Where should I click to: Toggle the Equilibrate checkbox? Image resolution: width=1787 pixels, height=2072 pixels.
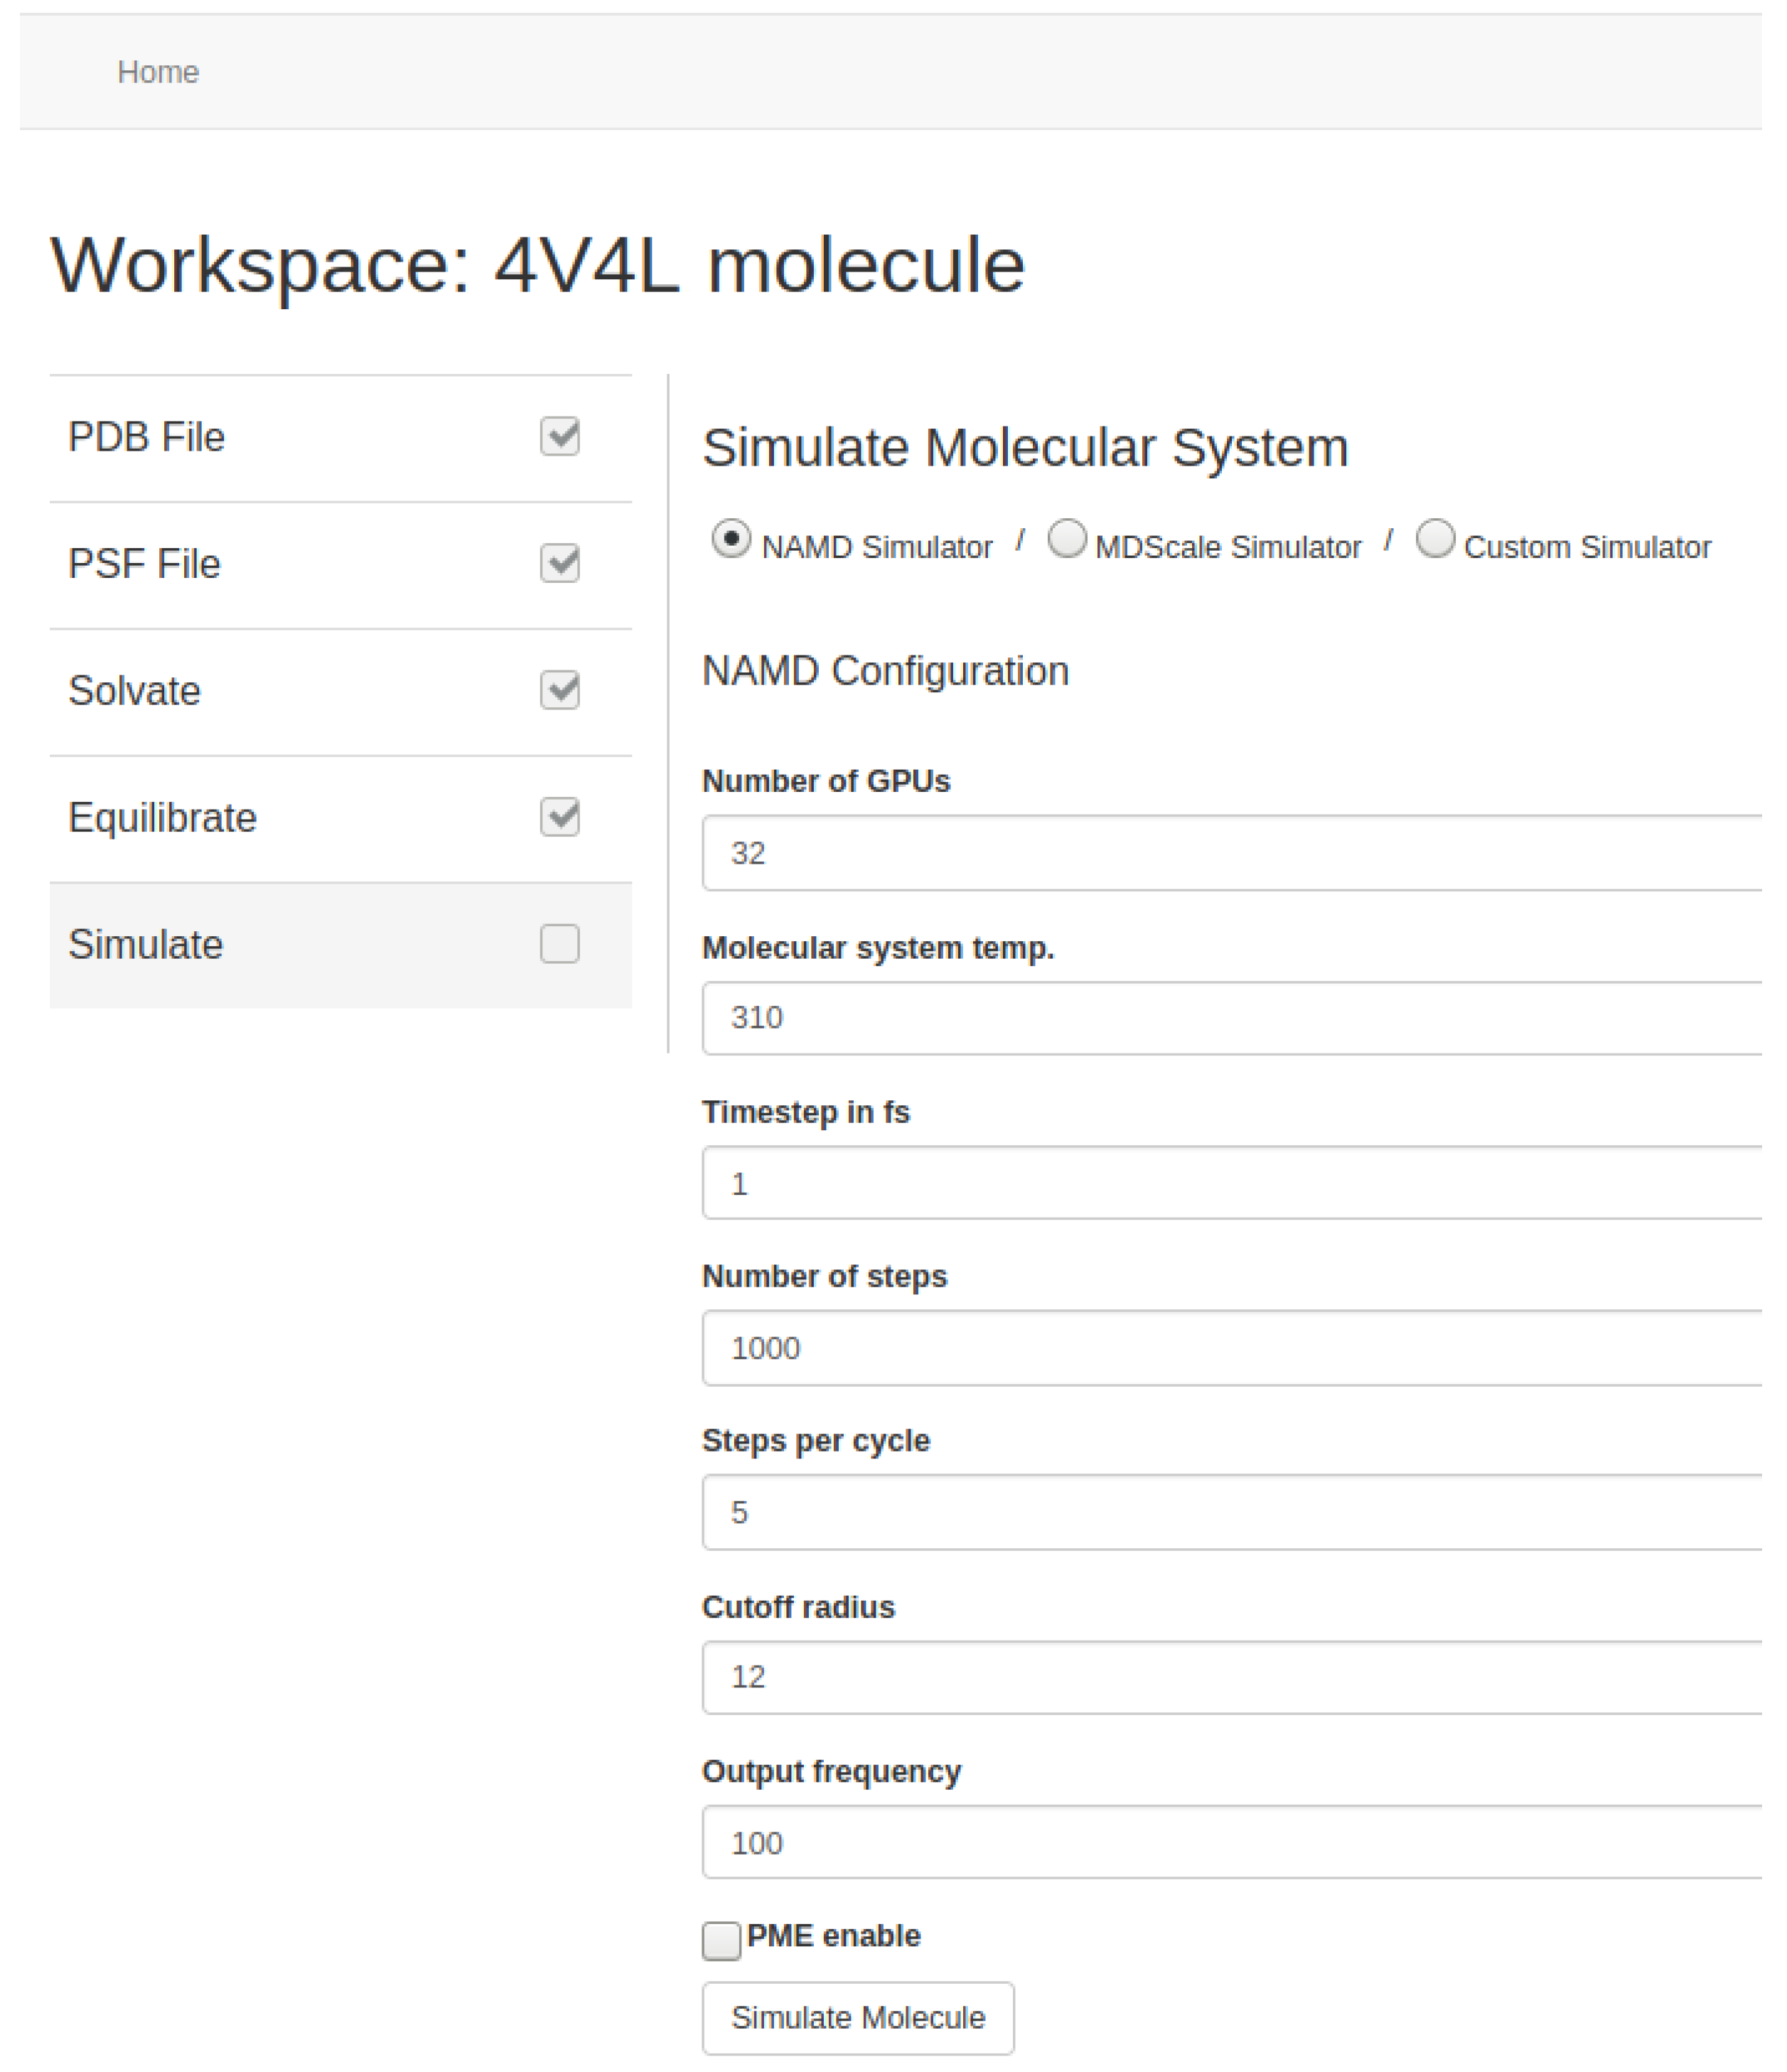(x=559, y=817)
